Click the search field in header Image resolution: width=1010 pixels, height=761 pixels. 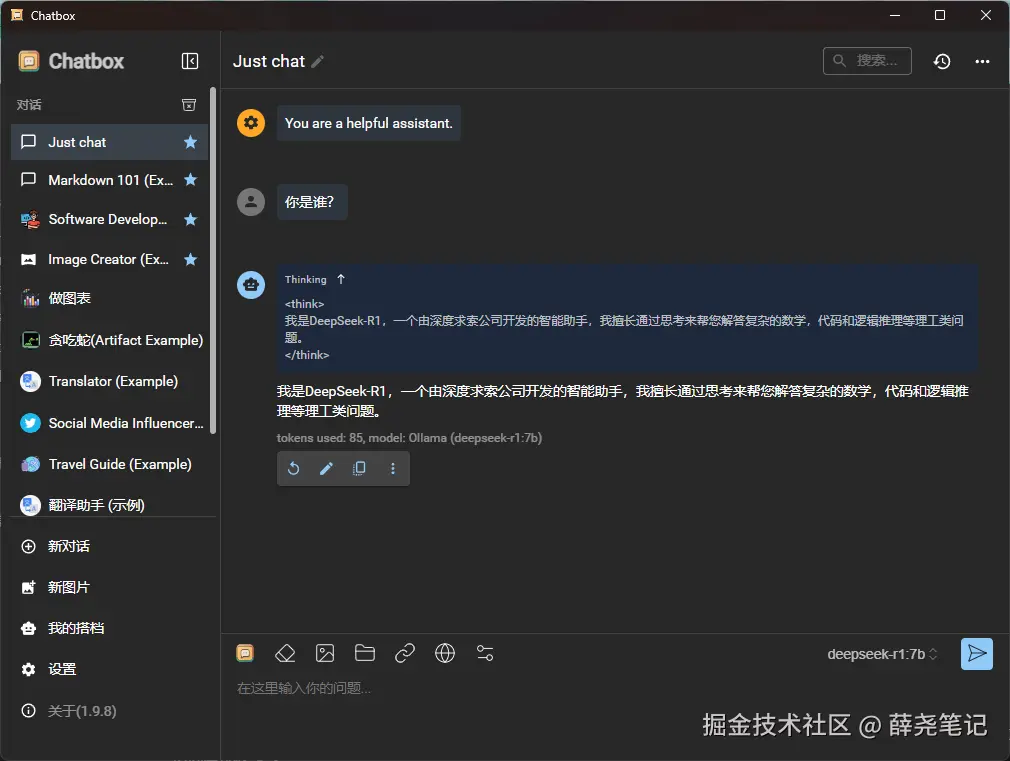click(x=867, y=61)
